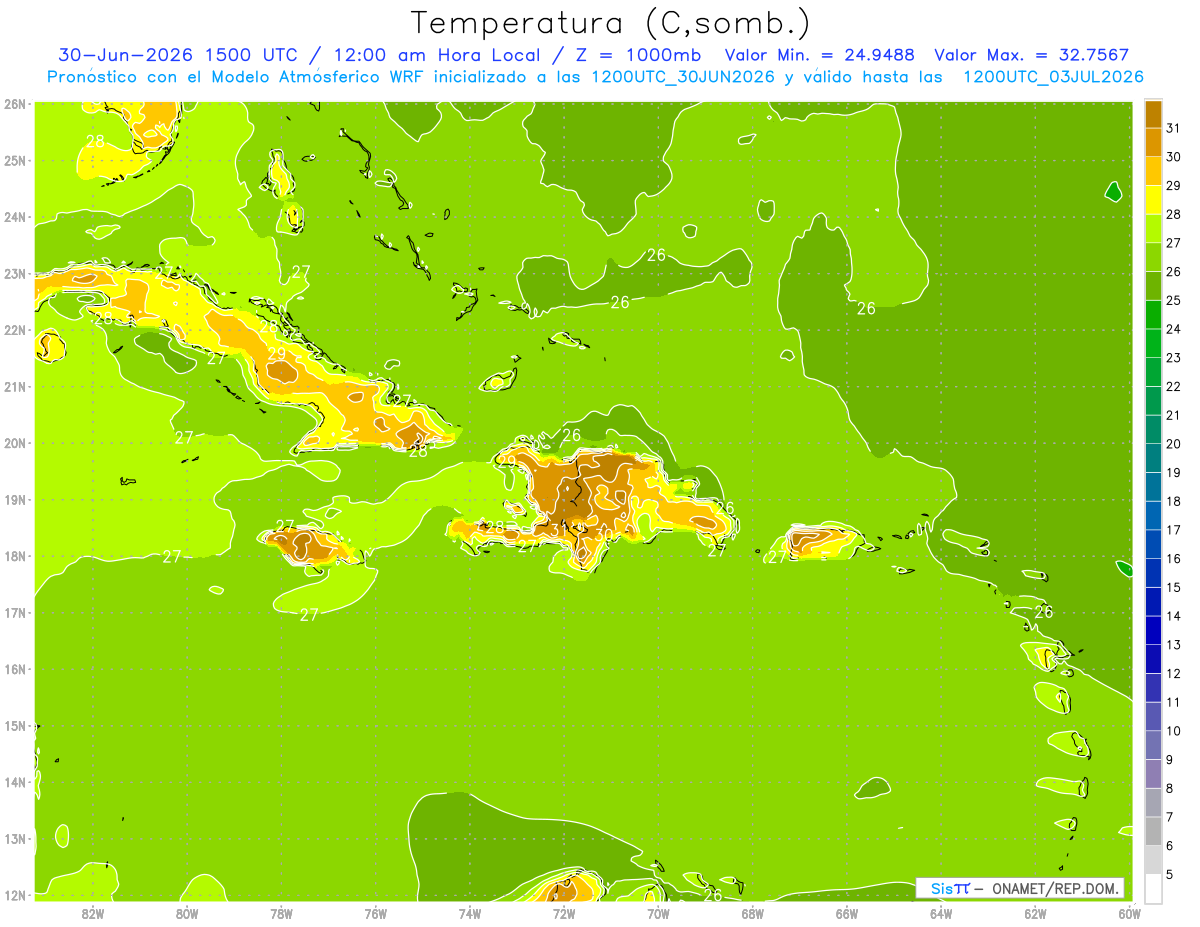The height and width of the screenshot is (927, 1200).
Task: Click the initialization time 1200UTC_30JUN2026
Action: (683, 77)
